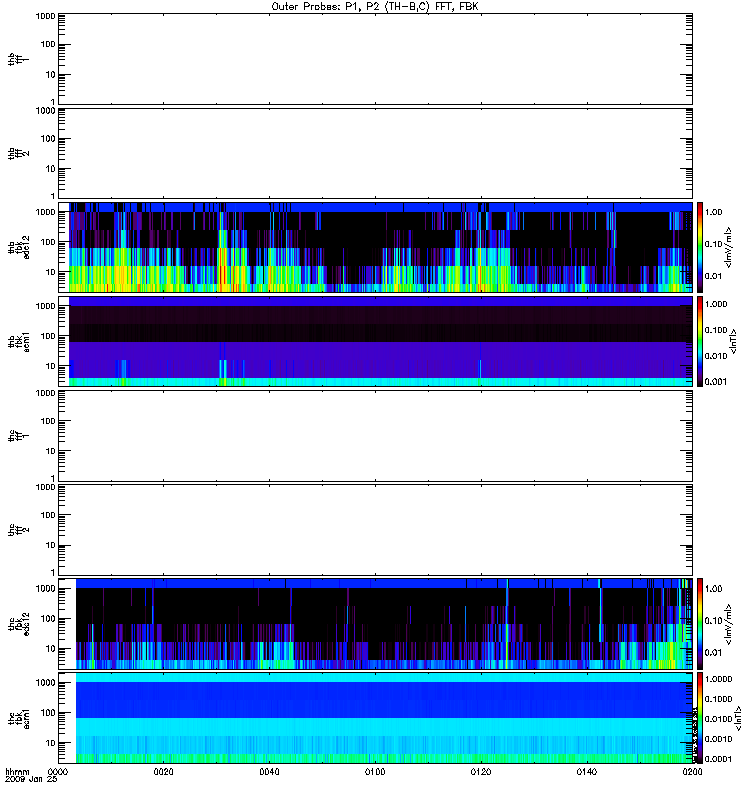Click the thc fbk scm1 spectrogram panel
Screen dimensions: 750x800
(376, 718)
